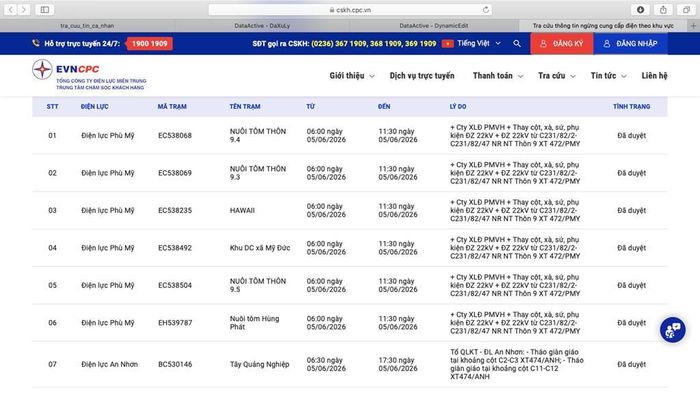This screenshot has width=700, height=394.
Task: Click the MÃ TRẠM column header
Action: click(x=172, y=107)
